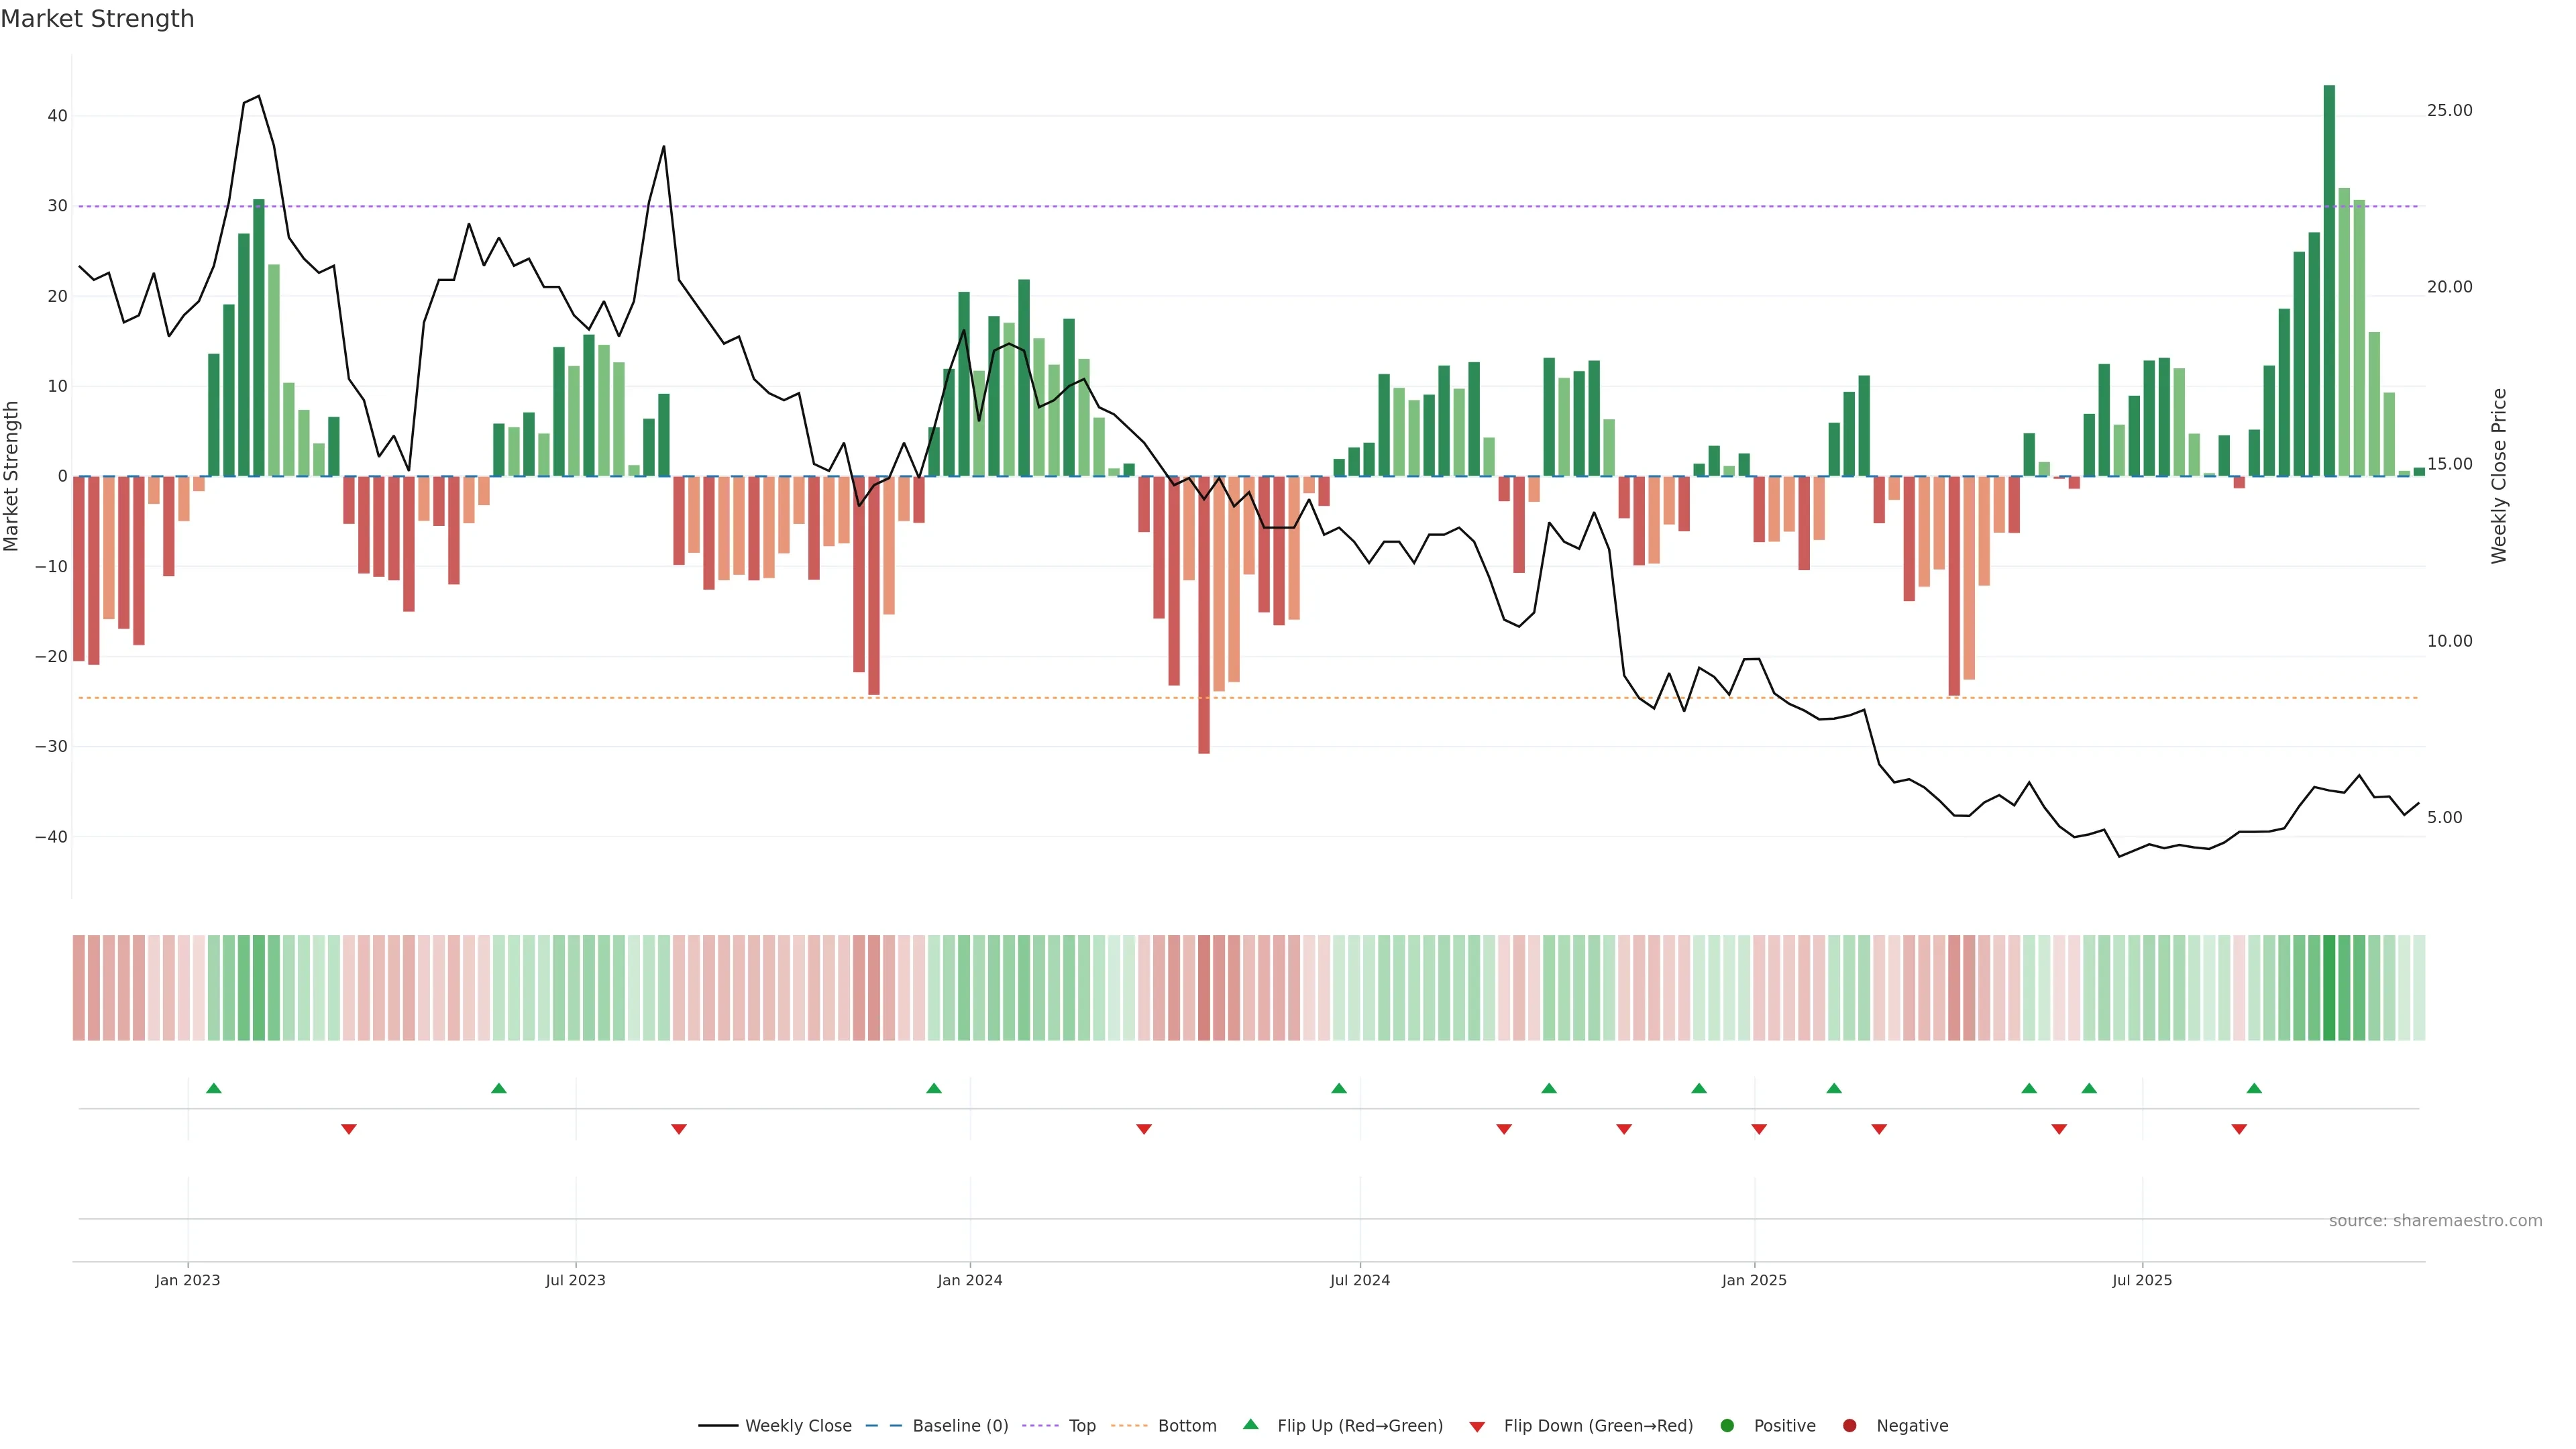Click the green Positive dot in the legend
2576x1449 pixels.
tap(1727, 1426)
